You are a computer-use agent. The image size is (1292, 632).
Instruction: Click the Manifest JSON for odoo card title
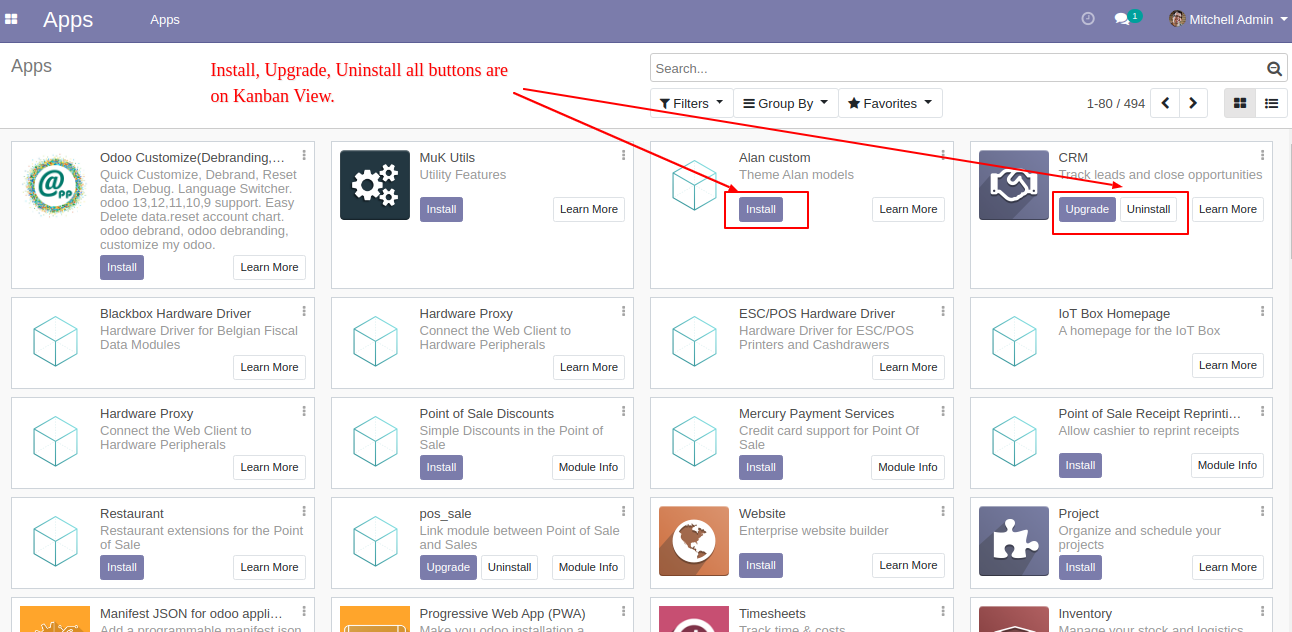(191, 614)
